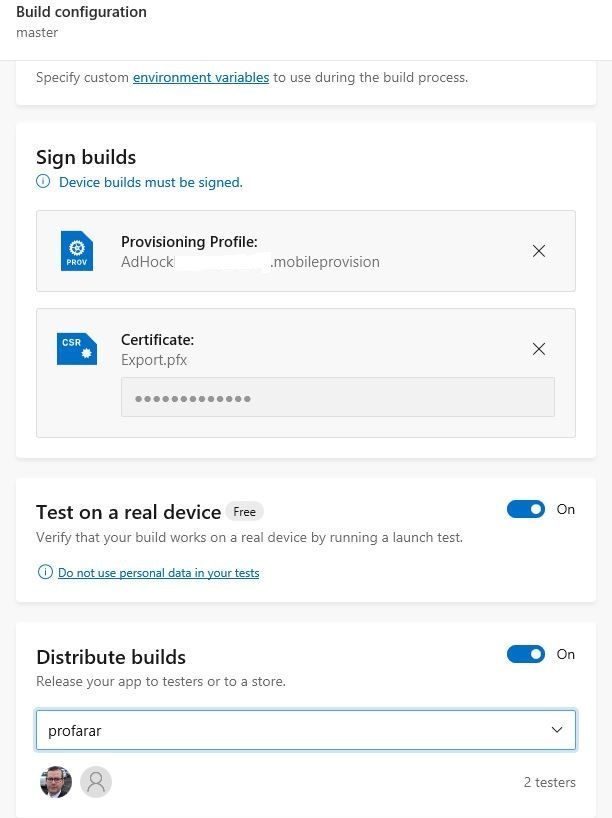Toggle off Test on a real device
This screenshot has height=818, width=612.
pyautogui.click(x=525, y=509)
